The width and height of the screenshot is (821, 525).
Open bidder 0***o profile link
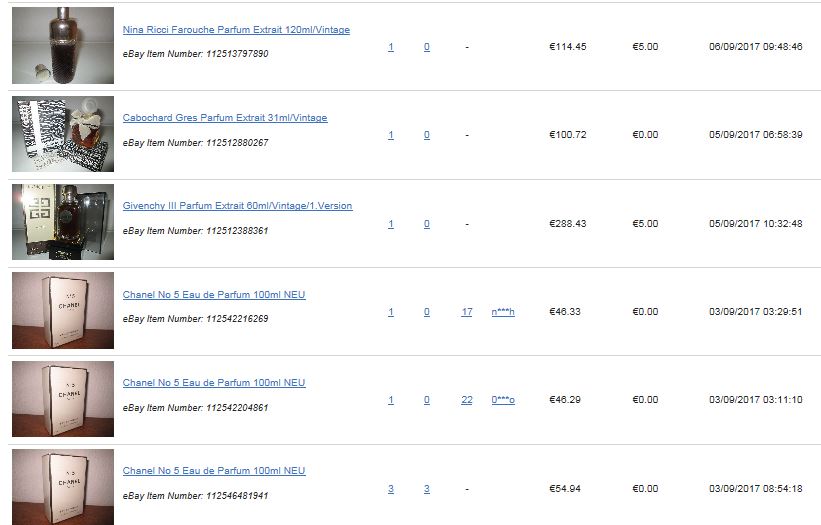click(503, 400)
